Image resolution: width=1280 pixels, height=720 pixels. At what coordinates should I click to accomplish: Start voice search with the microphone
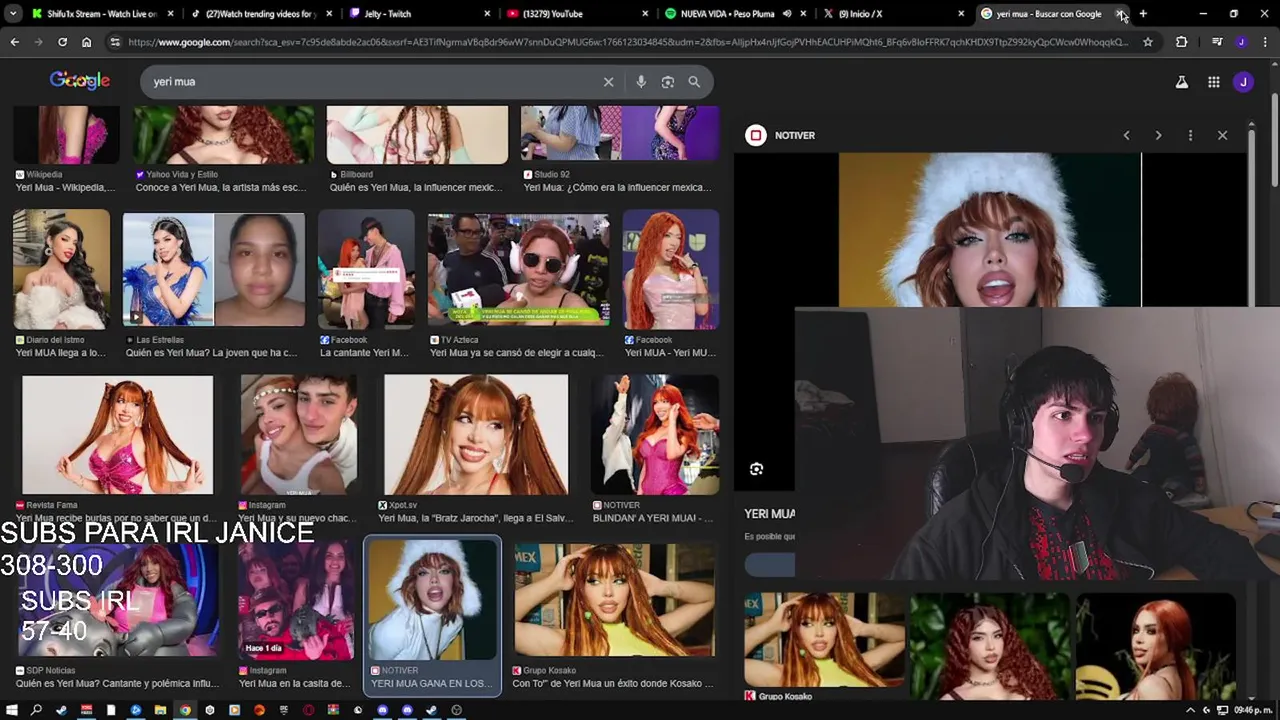641,82
